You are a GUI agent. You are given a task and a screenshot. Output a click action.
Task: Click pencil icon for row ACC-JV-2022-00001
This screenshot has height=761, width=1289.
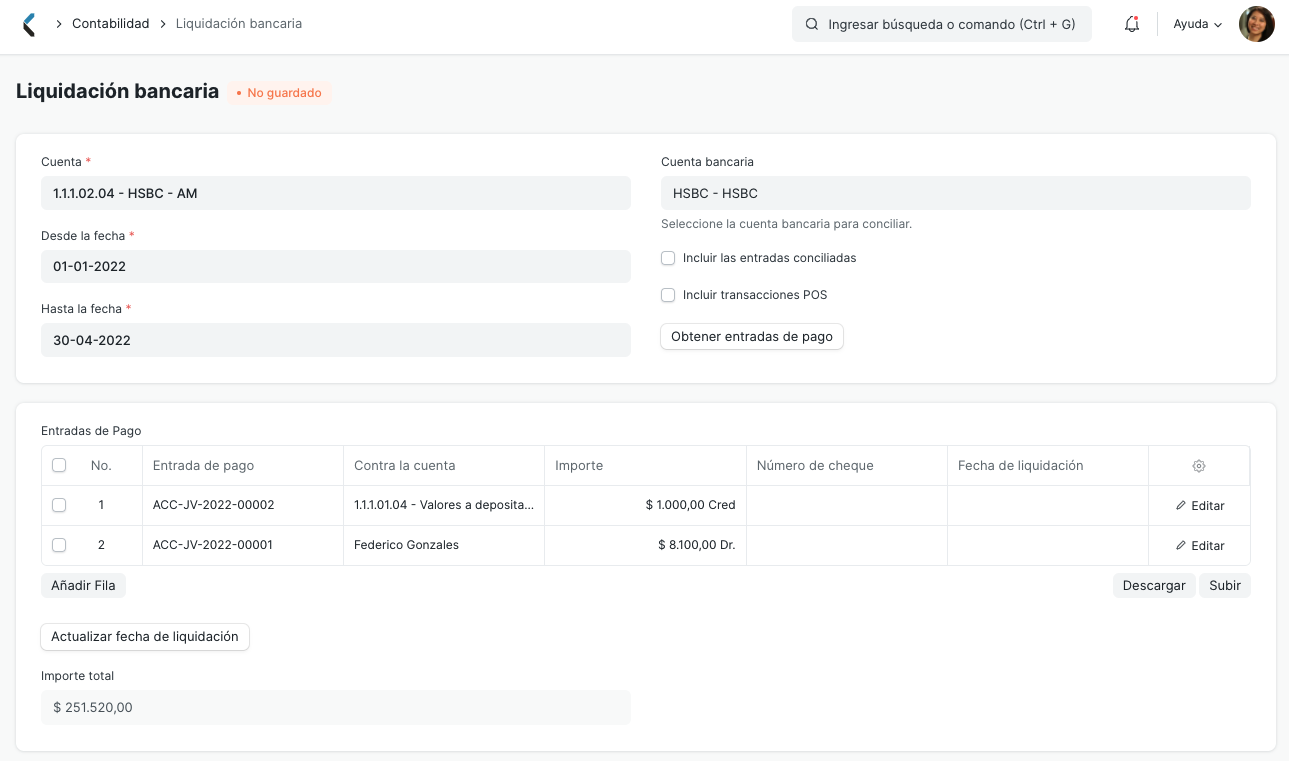1181,546
